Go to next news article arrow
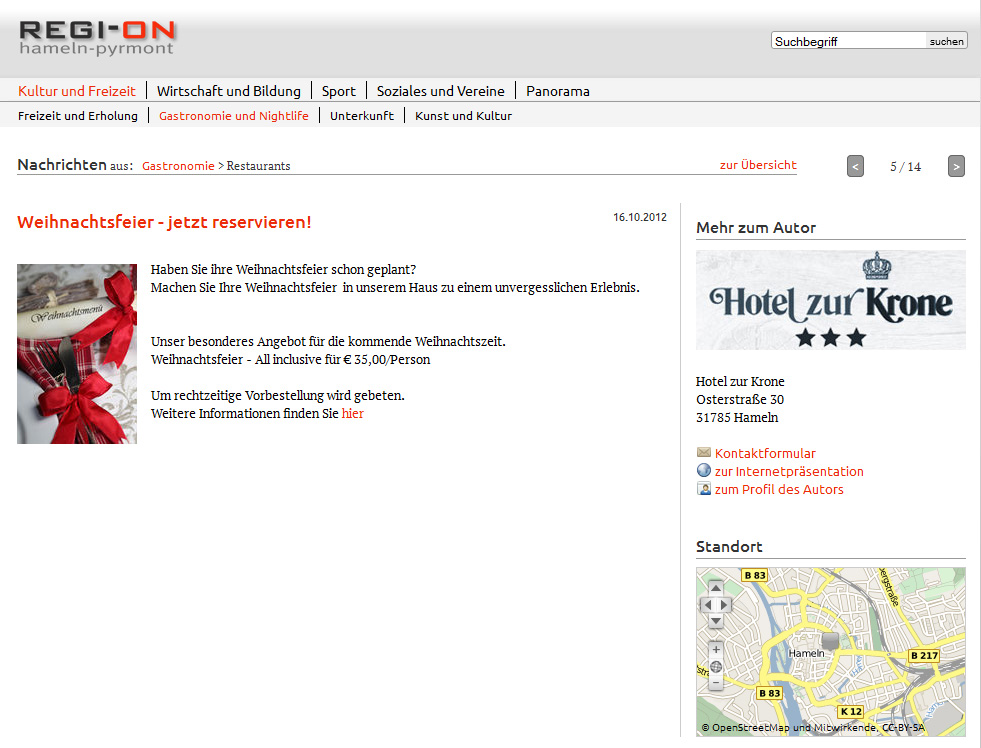 pyautogui.click(x=956, y=166)
